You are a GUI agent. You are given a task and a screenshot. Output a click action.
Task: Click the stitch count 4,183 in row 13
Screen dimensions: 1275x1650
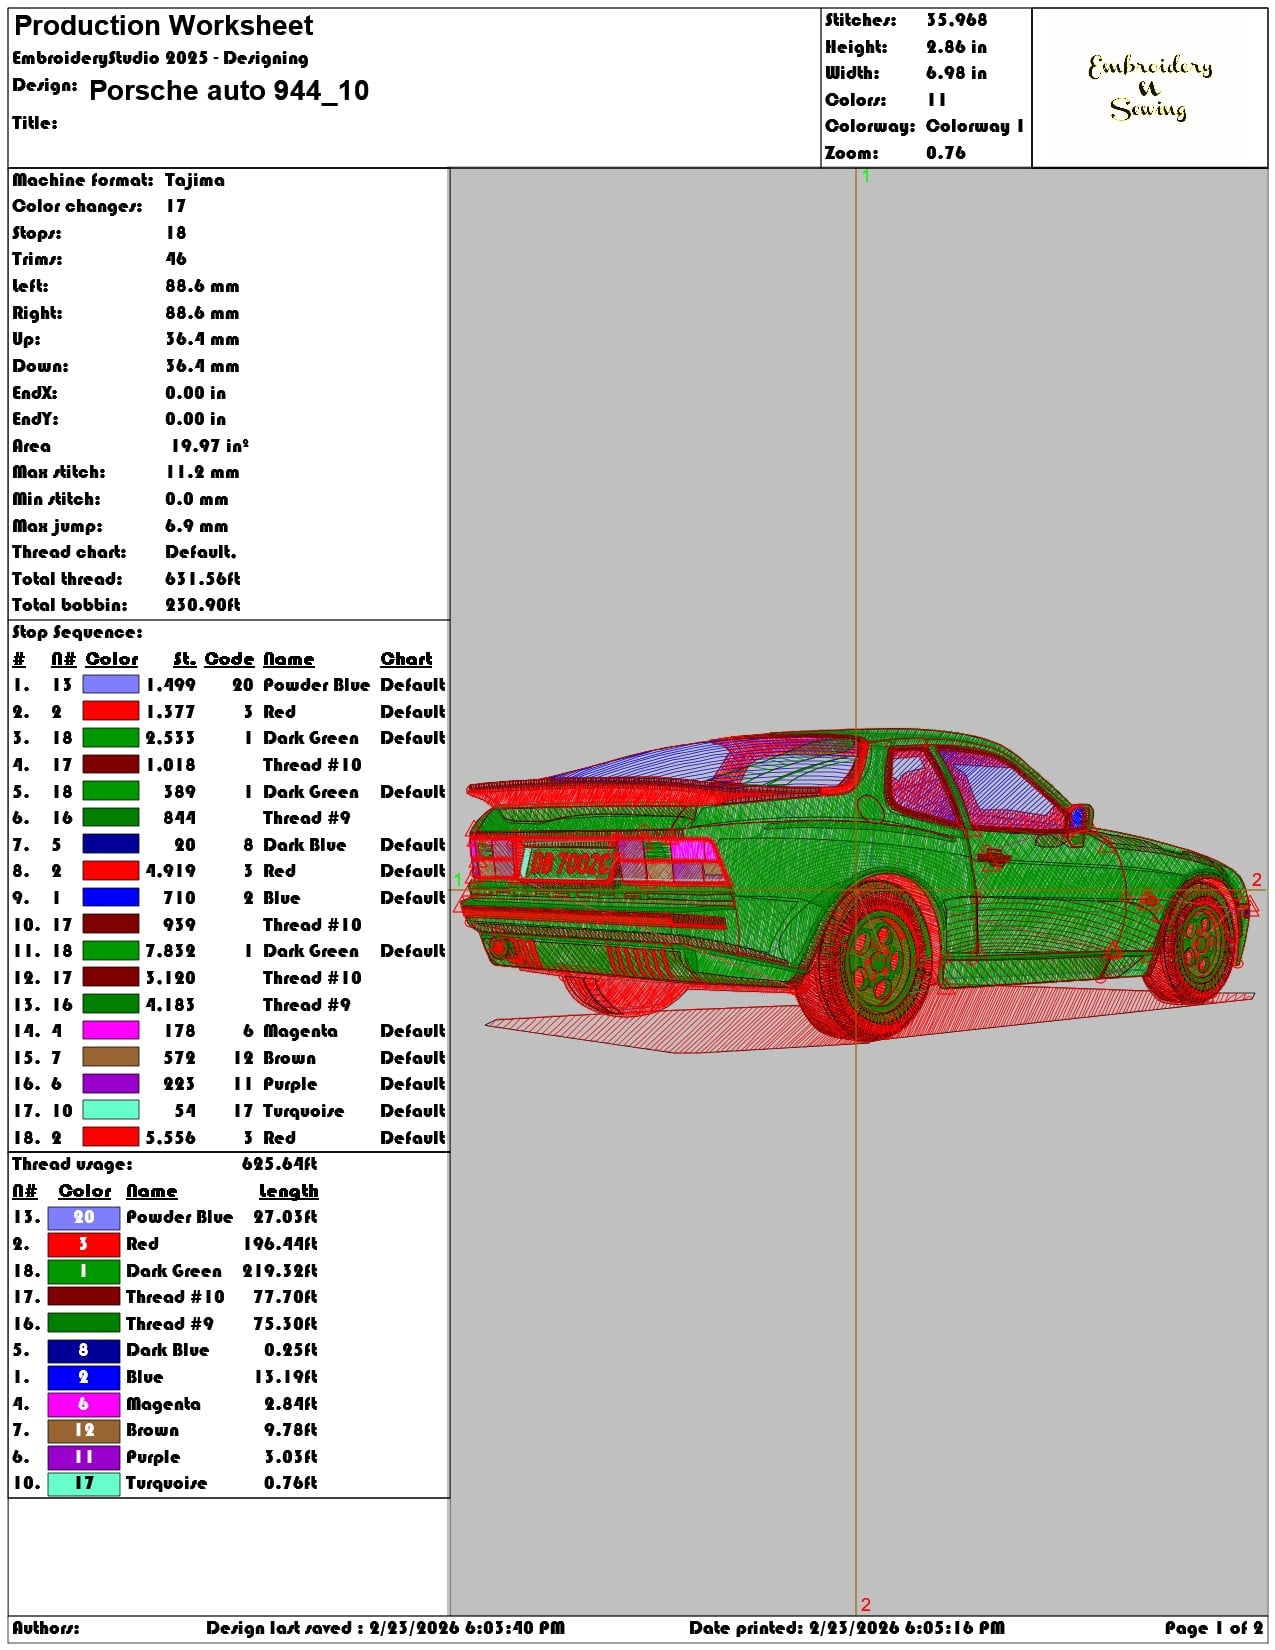[170, 1004]
